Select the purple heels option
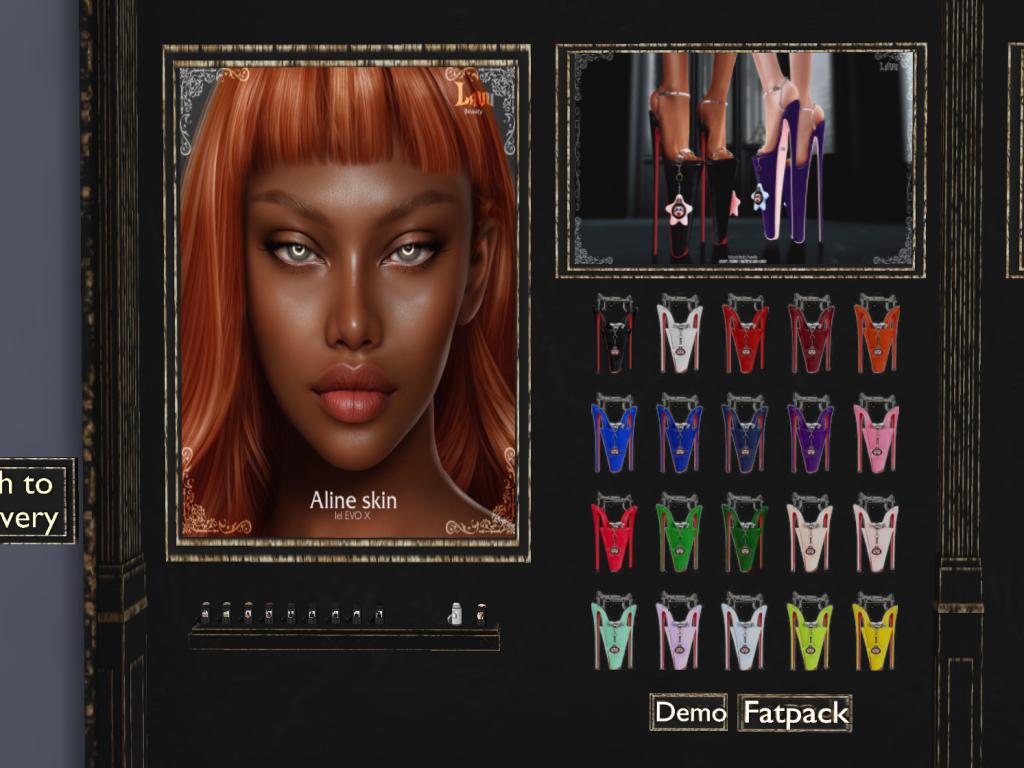The height and width of the screenshot is (768, 1024). coord(810,434)
